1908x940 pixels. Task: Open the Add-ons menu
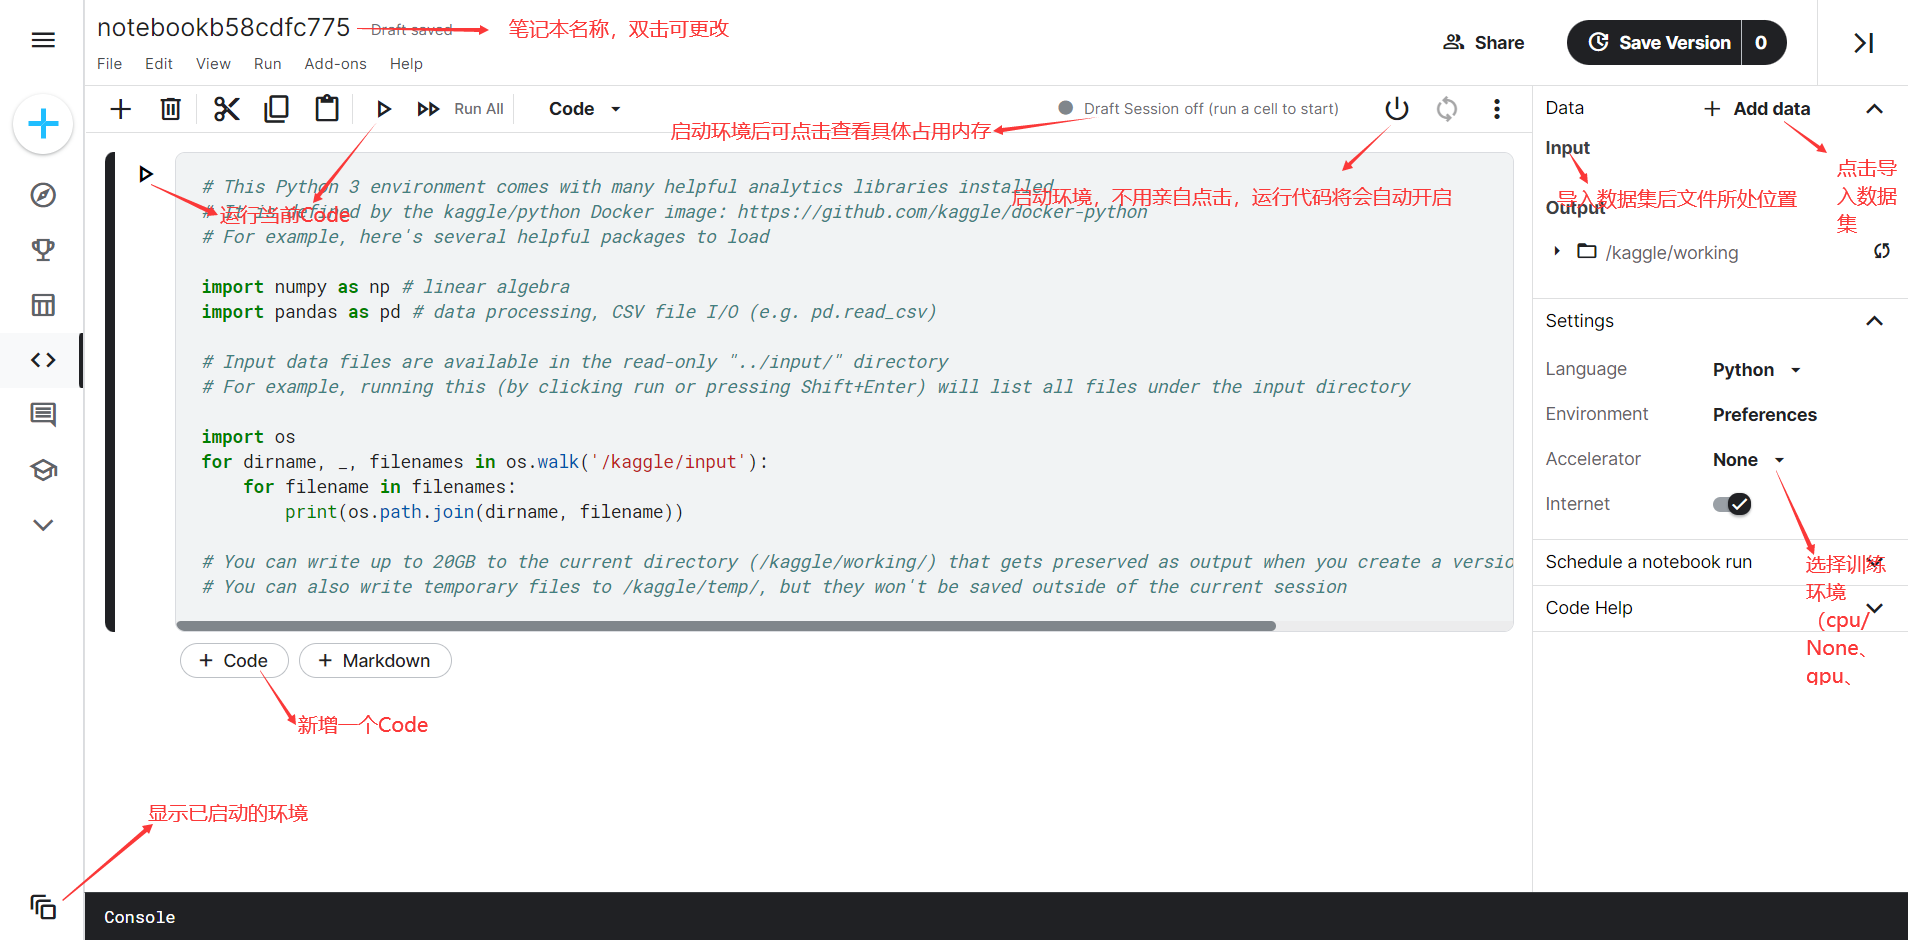click(x=335, y=63)
